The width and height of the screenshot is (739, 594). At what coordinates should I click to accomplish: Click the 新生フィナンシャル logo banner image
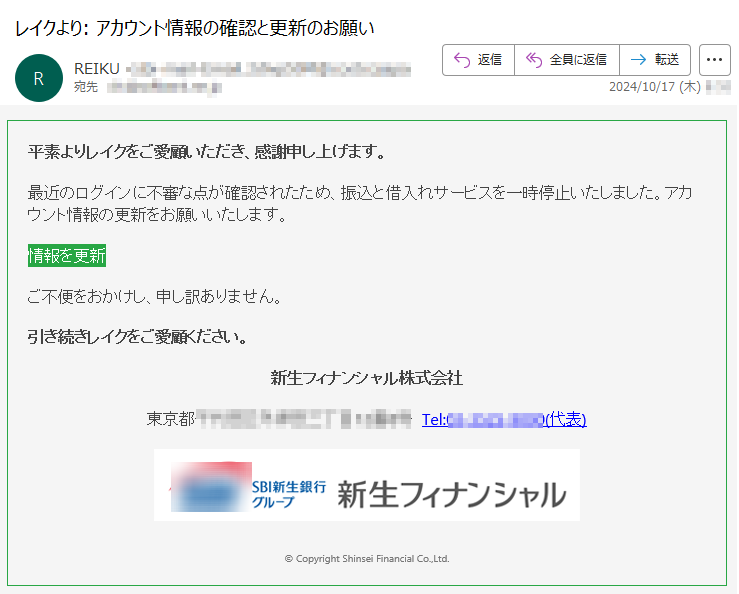367,485
